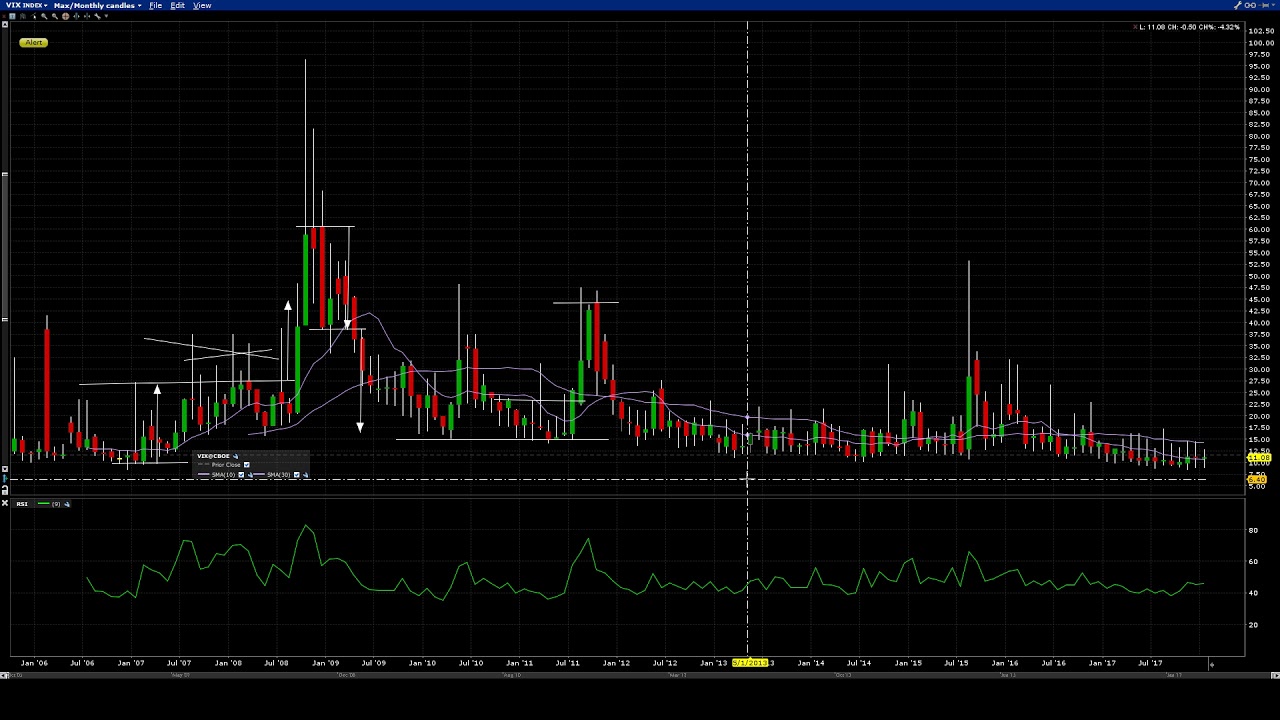Click the zoom in magnifier icon
Viewport: 1280px width, 720px height.
[x=44, y=16]
